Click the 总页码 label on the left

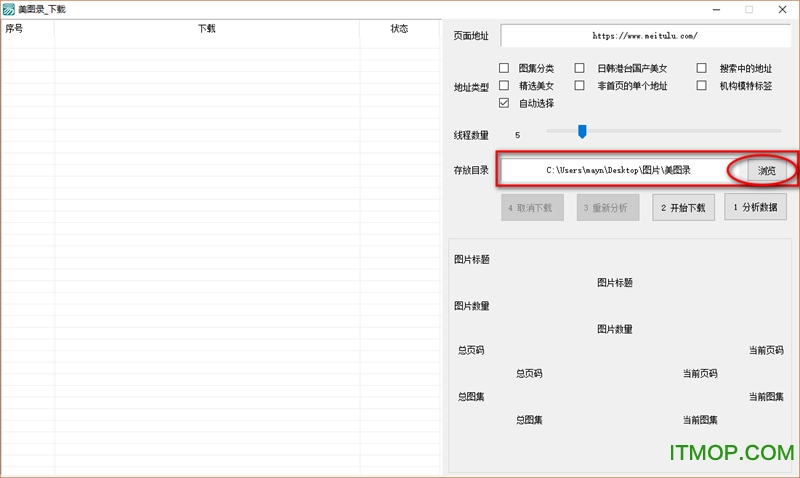pyautogui.click(x=471, y=350)
